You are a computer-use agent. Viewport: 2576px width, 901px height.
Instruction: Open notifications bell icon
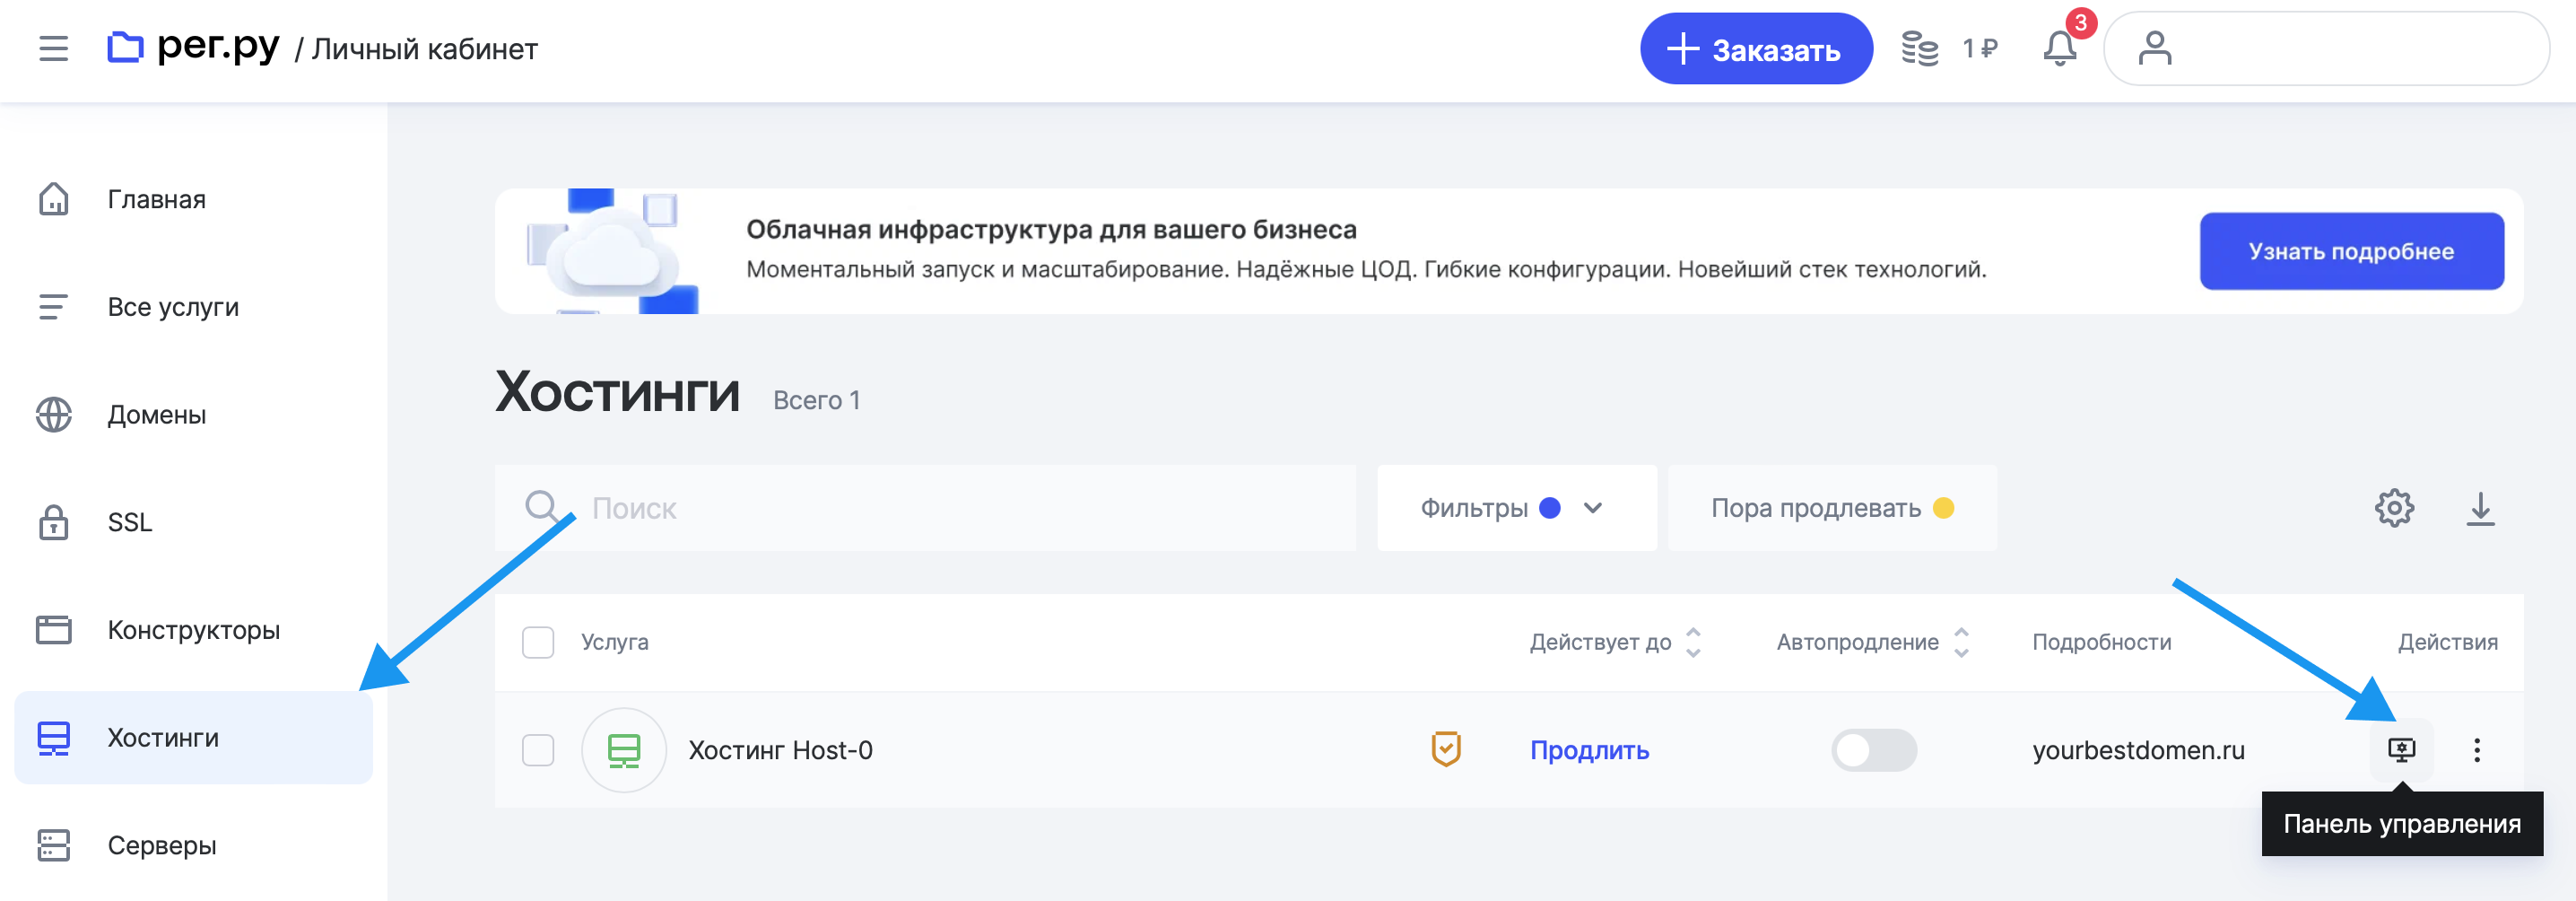coord(2060,48)
